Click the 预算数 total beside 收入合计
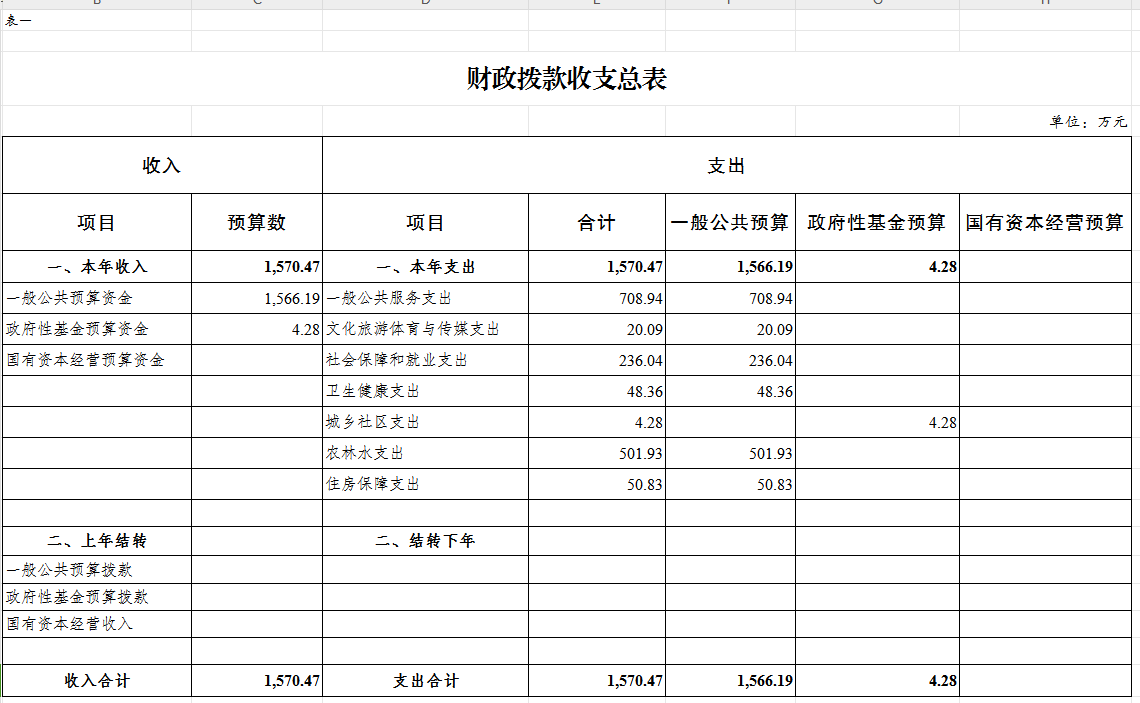1140x703 pixels. click(x=257, y=680)
